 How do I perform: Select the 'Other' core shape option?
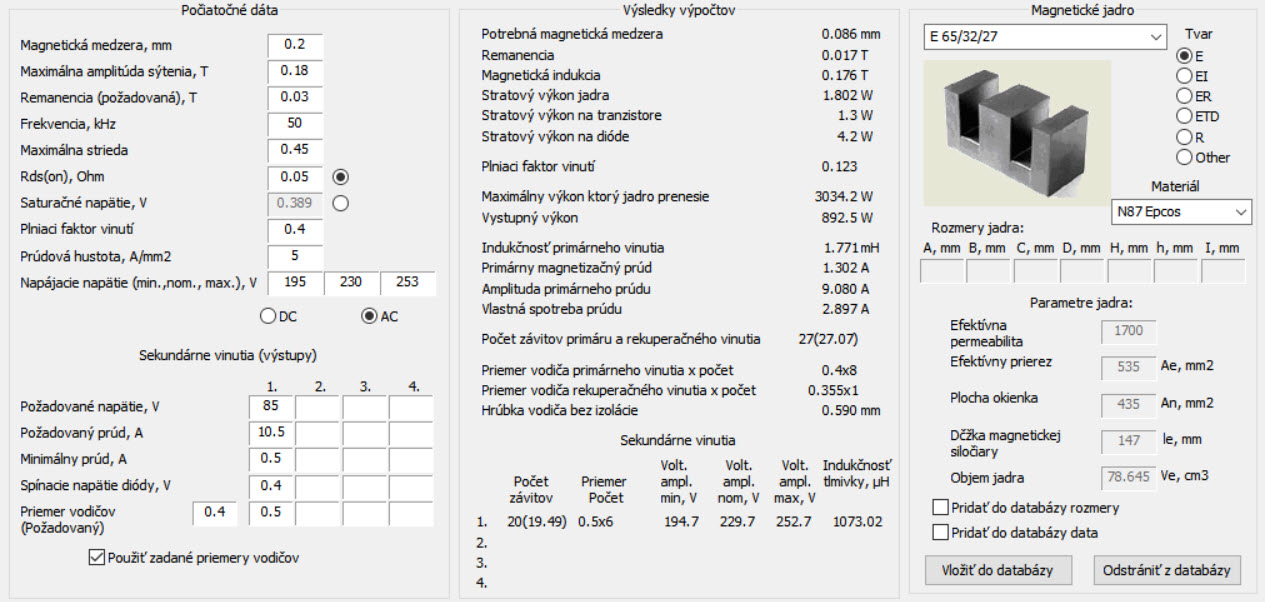1184,157
